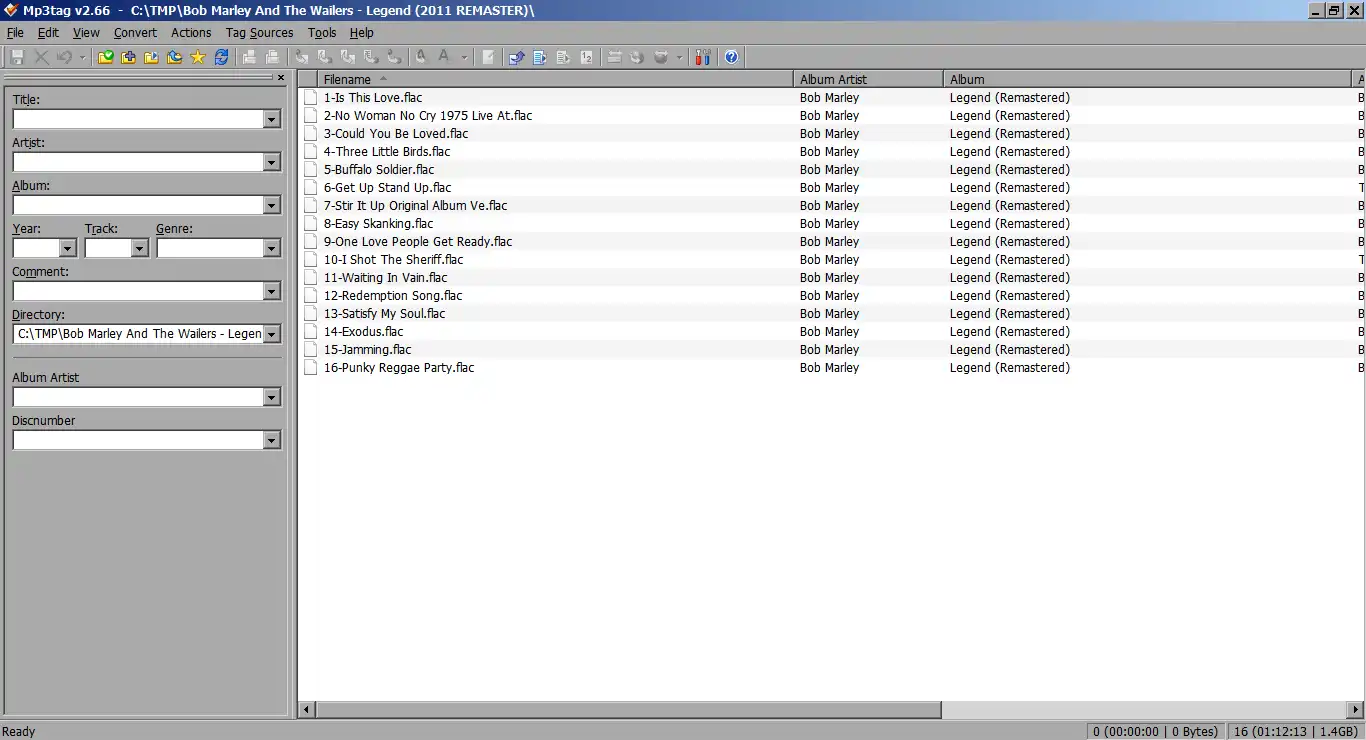Click the gold Favorites star icon
This screenshot has width=1366, height=740.
point(197,57)
